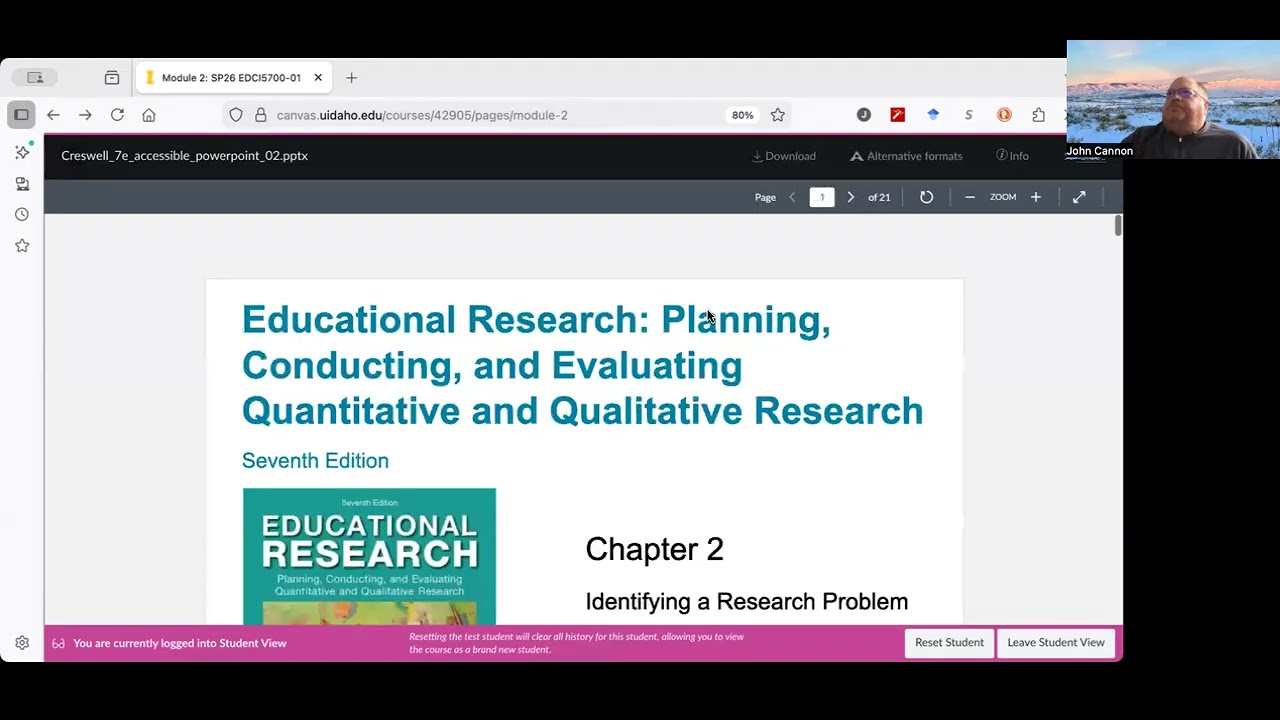This screenshot has height=720, width=1280.
Task: Click John Cannon's video thumbnail
Action: pyautogui.click(x=1173, y=100)
